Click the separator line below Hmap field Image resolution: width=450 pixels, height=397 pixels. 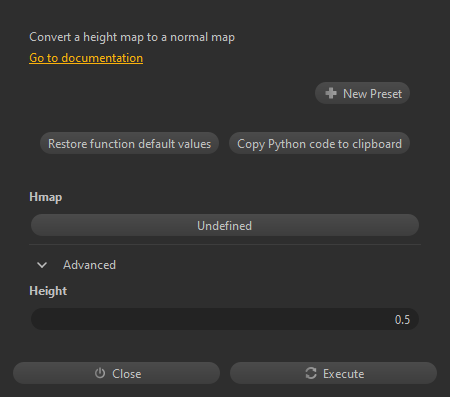click(225, 244)
